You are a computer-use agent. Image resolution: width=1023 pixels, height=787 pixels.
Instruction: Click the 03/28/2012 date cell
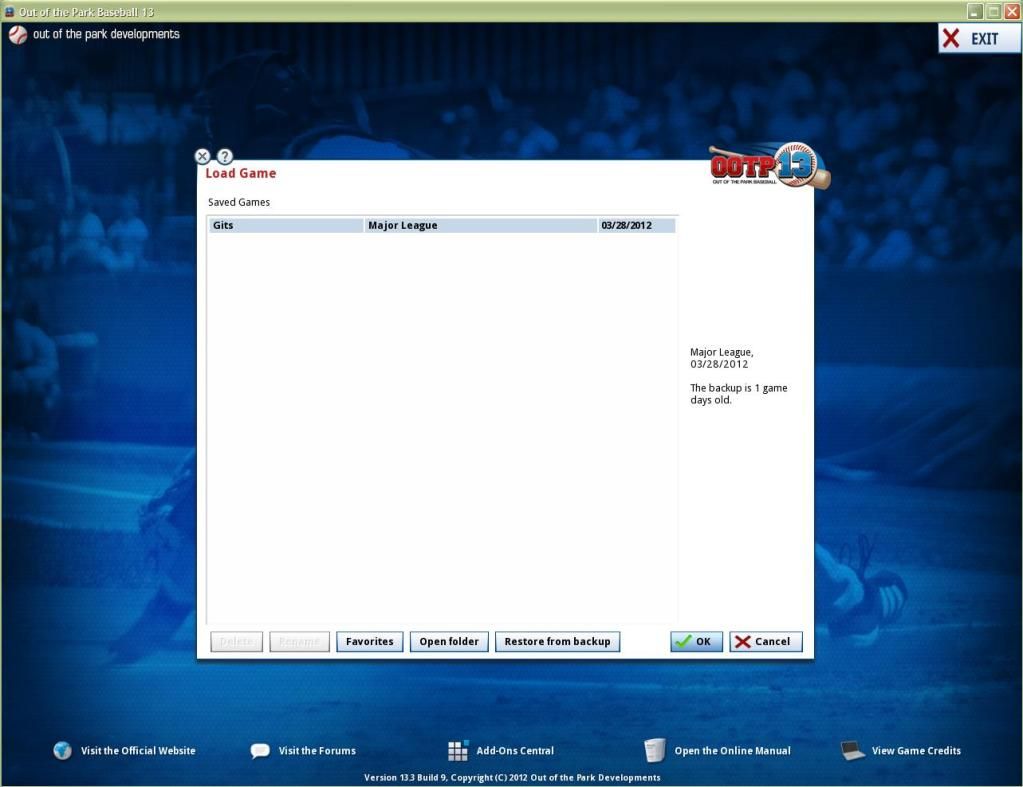[636, 225]
